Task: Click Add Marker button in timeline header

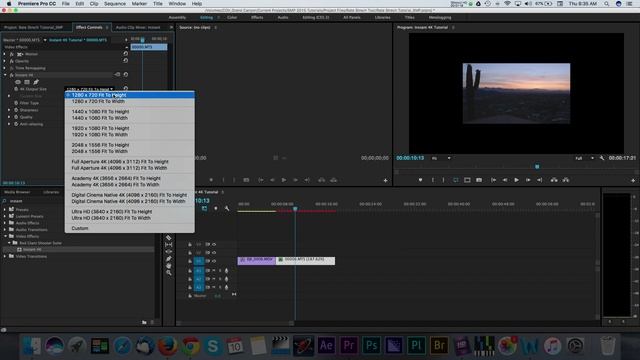Action: (x=216, y=209)
